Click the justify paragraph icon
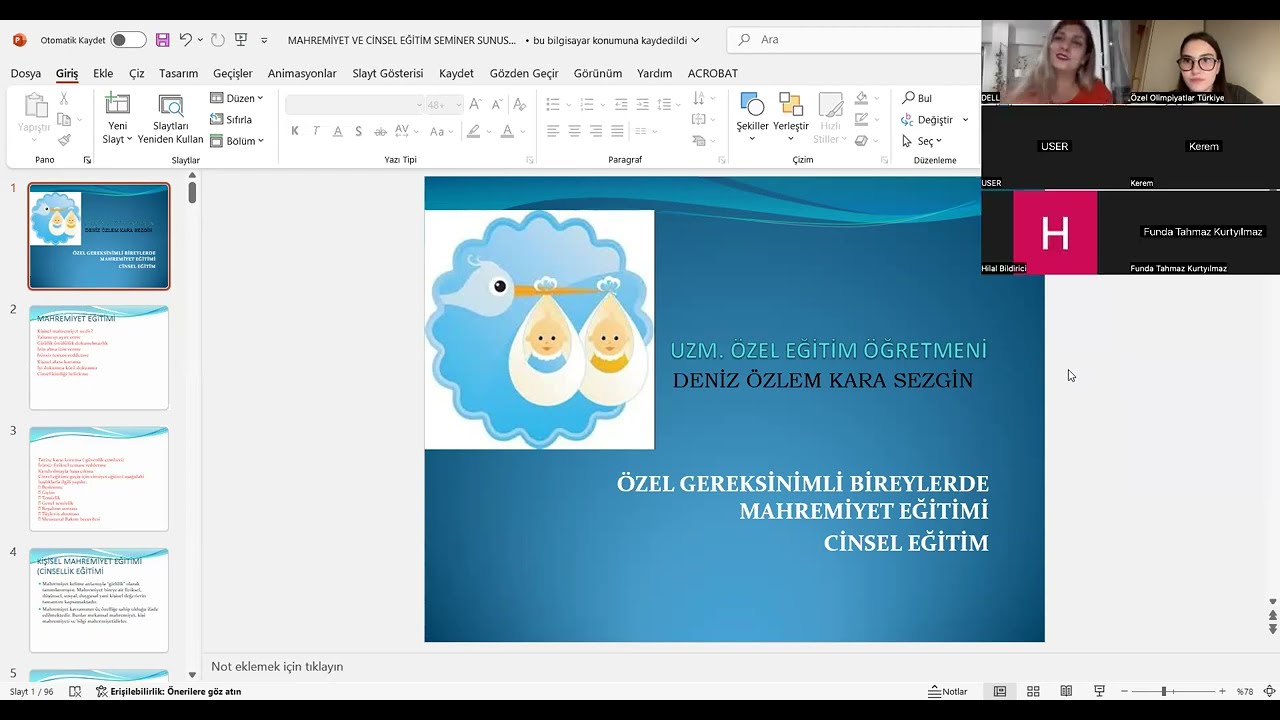The height and width of the screenshot is (720, 1280). tap(617, 131)
